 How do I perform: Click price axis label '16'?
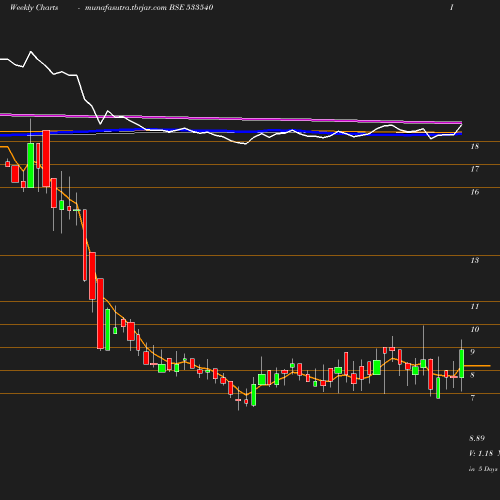[x=475, y=192]
